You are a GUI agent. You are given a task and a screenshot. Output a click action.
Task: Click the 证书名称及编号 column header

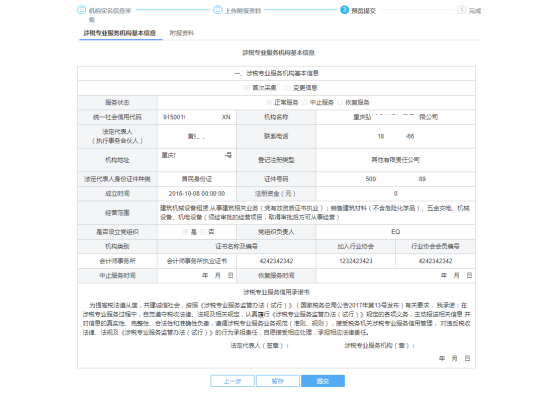[x=237, y=246]
